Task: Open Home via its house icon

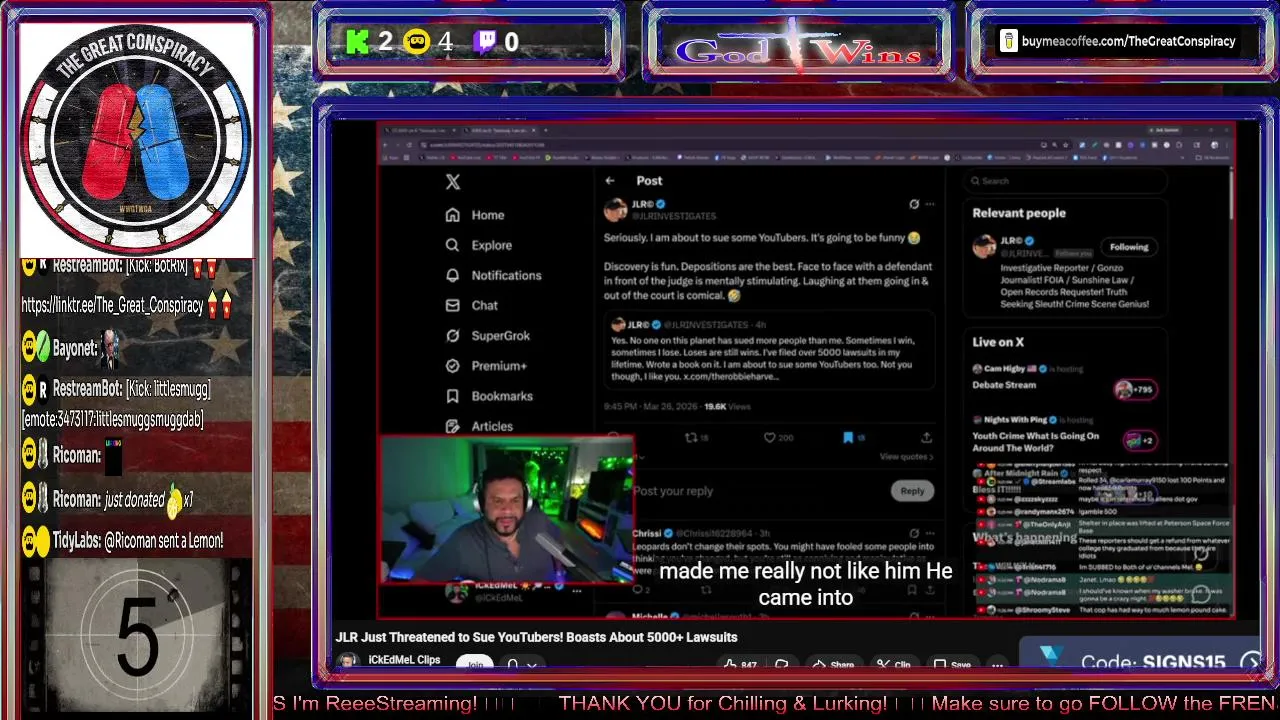Action: (x=453, y=215)
